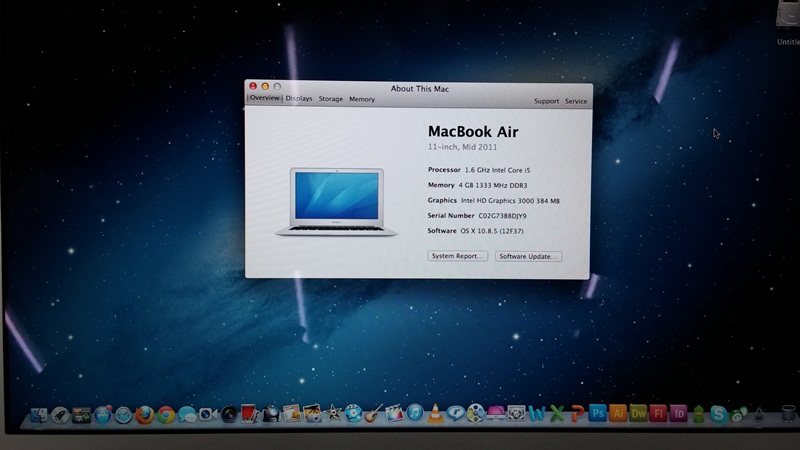Open the Memory tab
The image size is (800, 450).
pyautogui.click(x=362, y=99)
